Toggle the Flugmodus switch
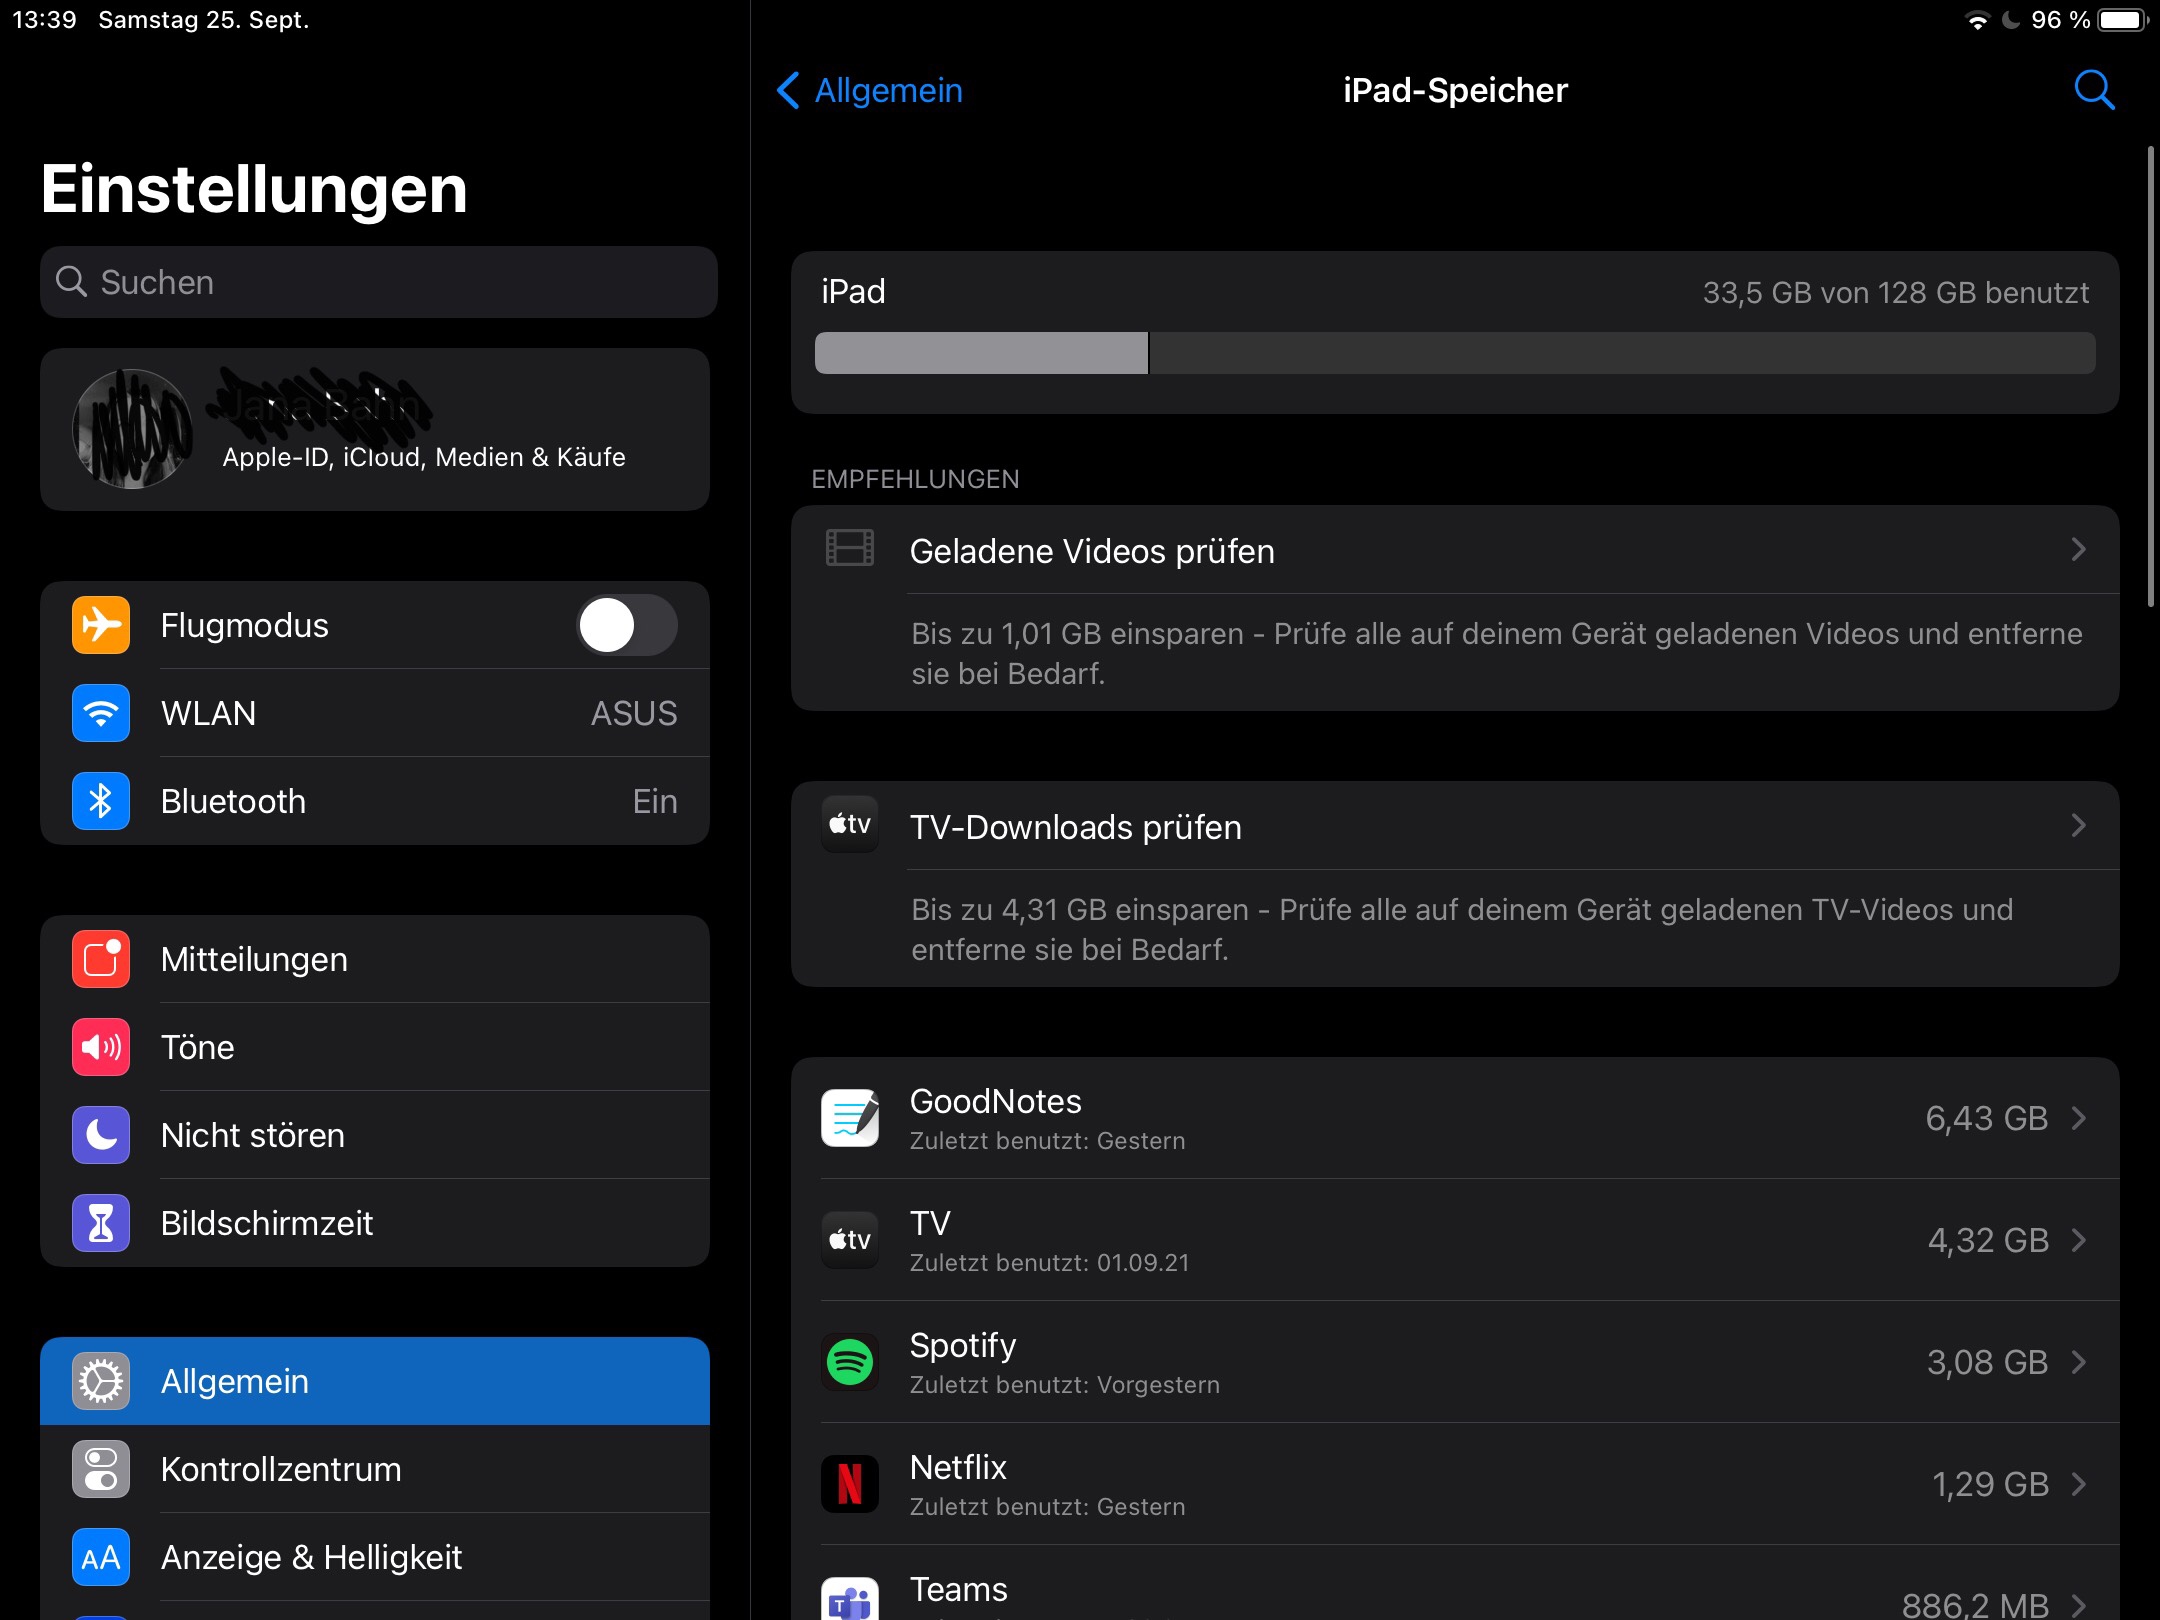 click(x=627, y=625)
